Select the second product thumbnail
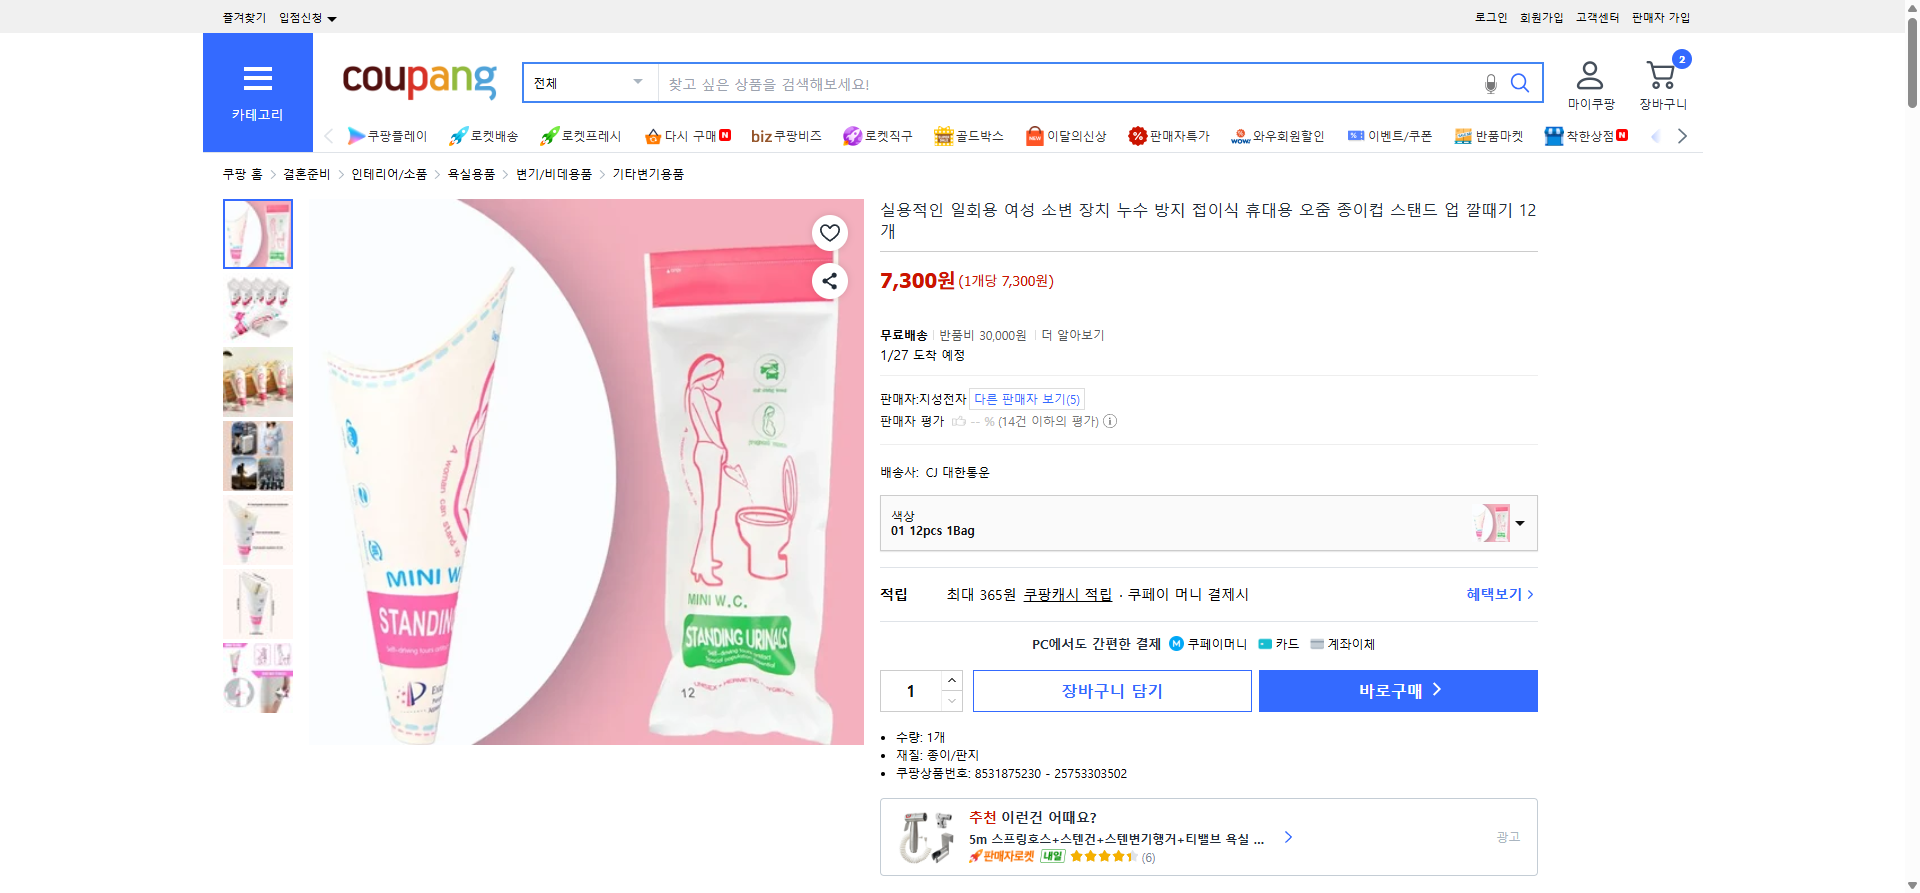Image resolution: width=1920 pixels, height=893 pixels. [x=257, y=308]
